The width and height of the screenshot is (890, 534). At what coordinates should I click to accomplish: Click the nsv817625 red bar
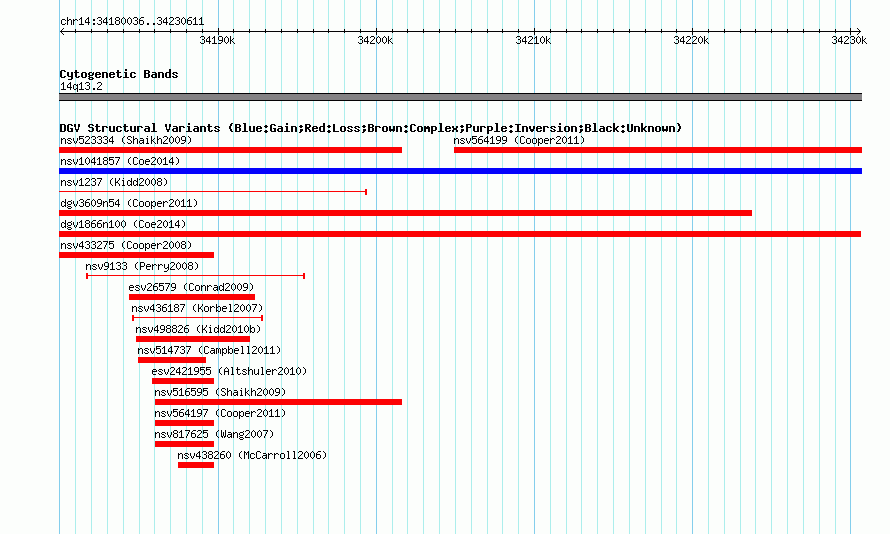coord(184,444)
